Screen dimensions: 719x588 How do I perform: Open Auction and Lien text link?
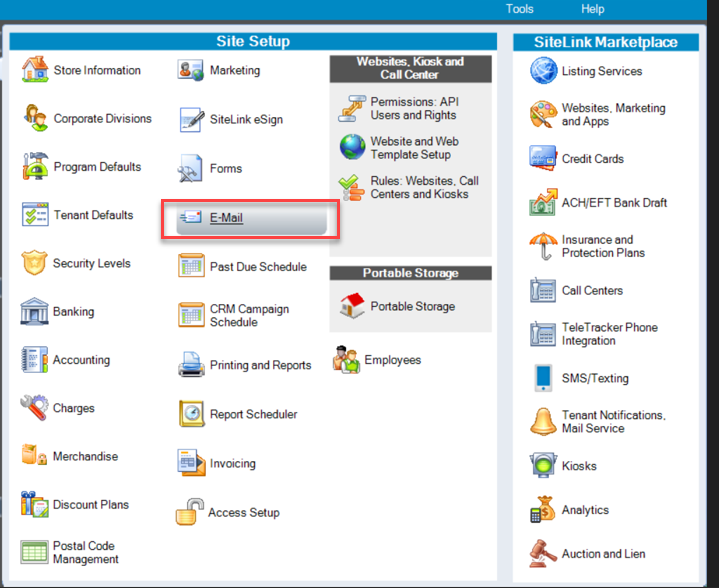(603, 554)
